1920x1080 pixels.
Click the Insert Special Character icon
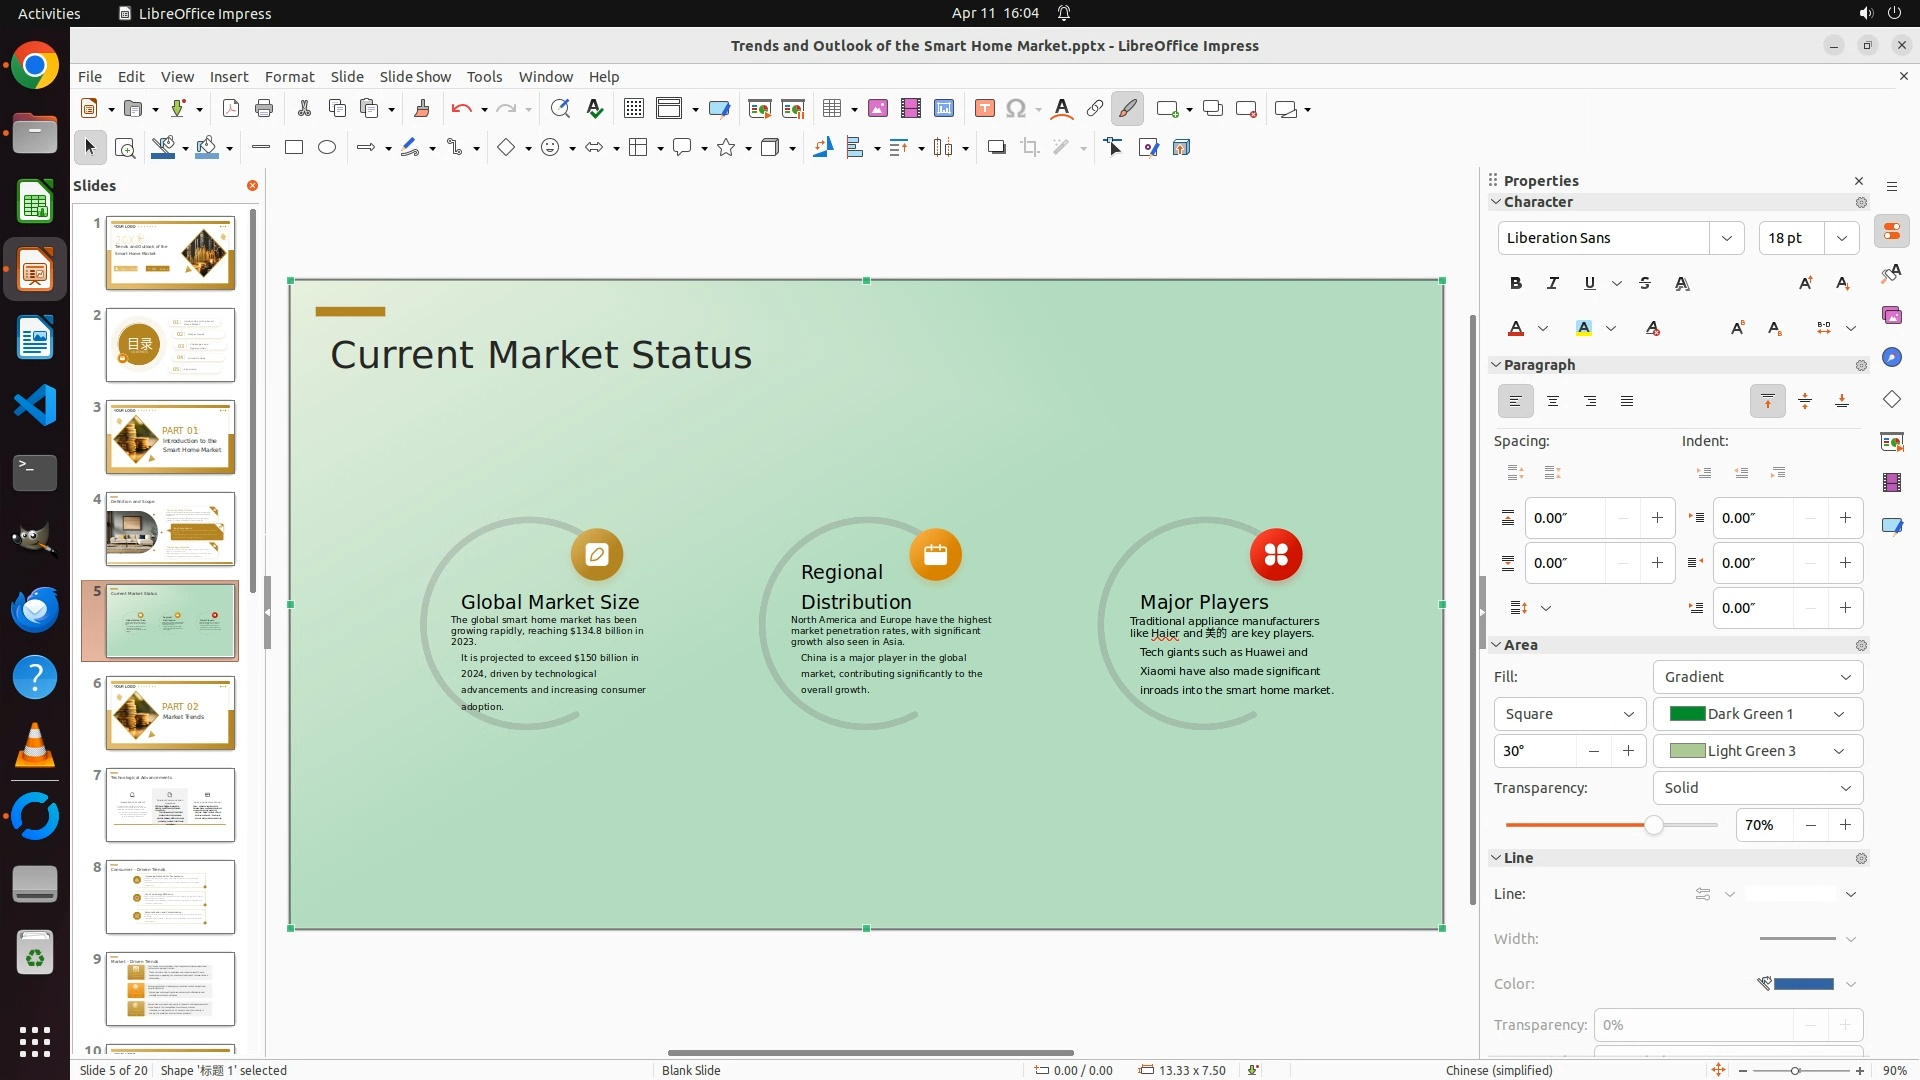pyautogui.click(x=1016, y=109)
